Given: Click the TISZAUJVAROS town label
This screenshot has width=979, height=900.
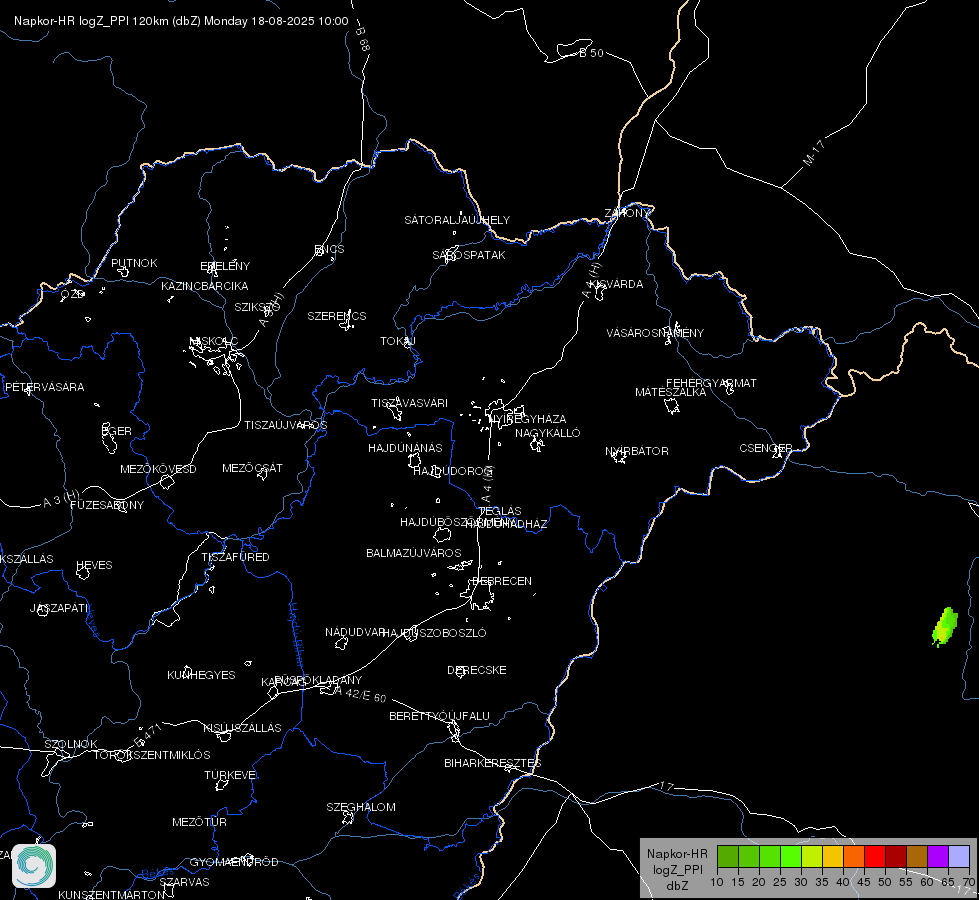Looking at the screenshot, I should pos(285,425).
